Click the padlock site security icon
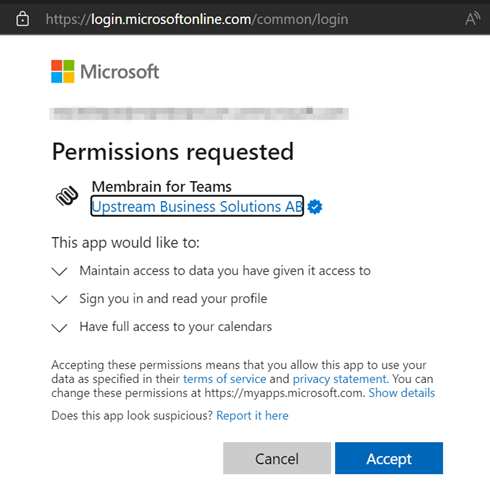The height and width of the screenshot is (494, 490). coord(22,19)
